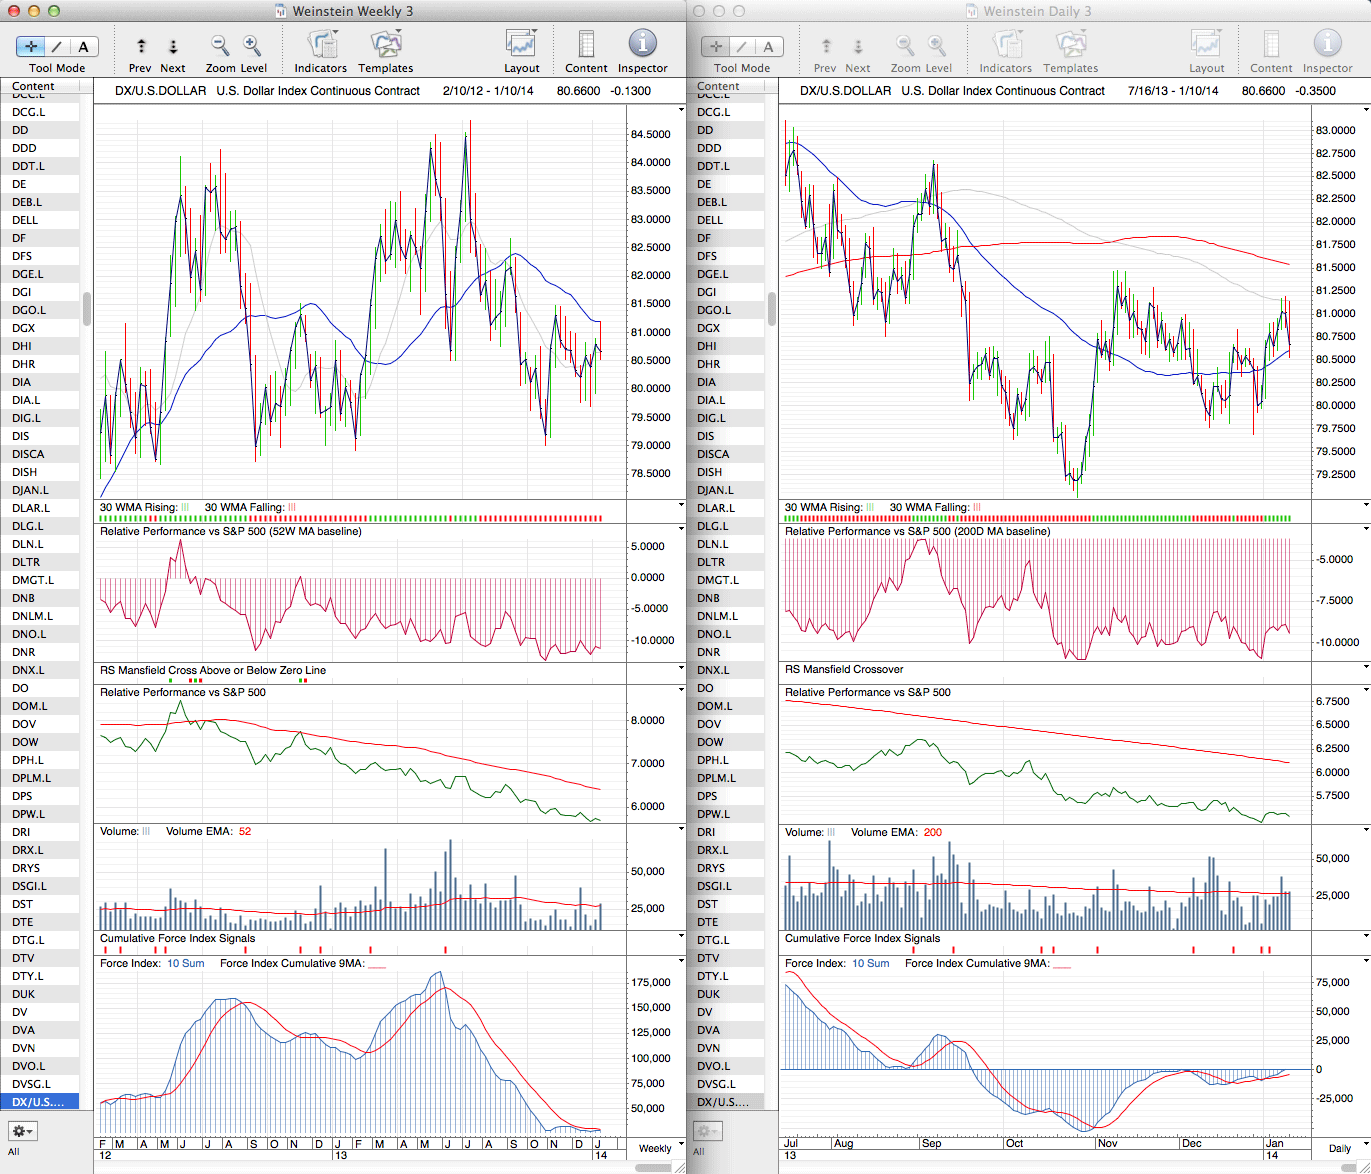Select DOW in the Weekly symbol list
The image size is (1371, 1174).
tap(26, 742)
